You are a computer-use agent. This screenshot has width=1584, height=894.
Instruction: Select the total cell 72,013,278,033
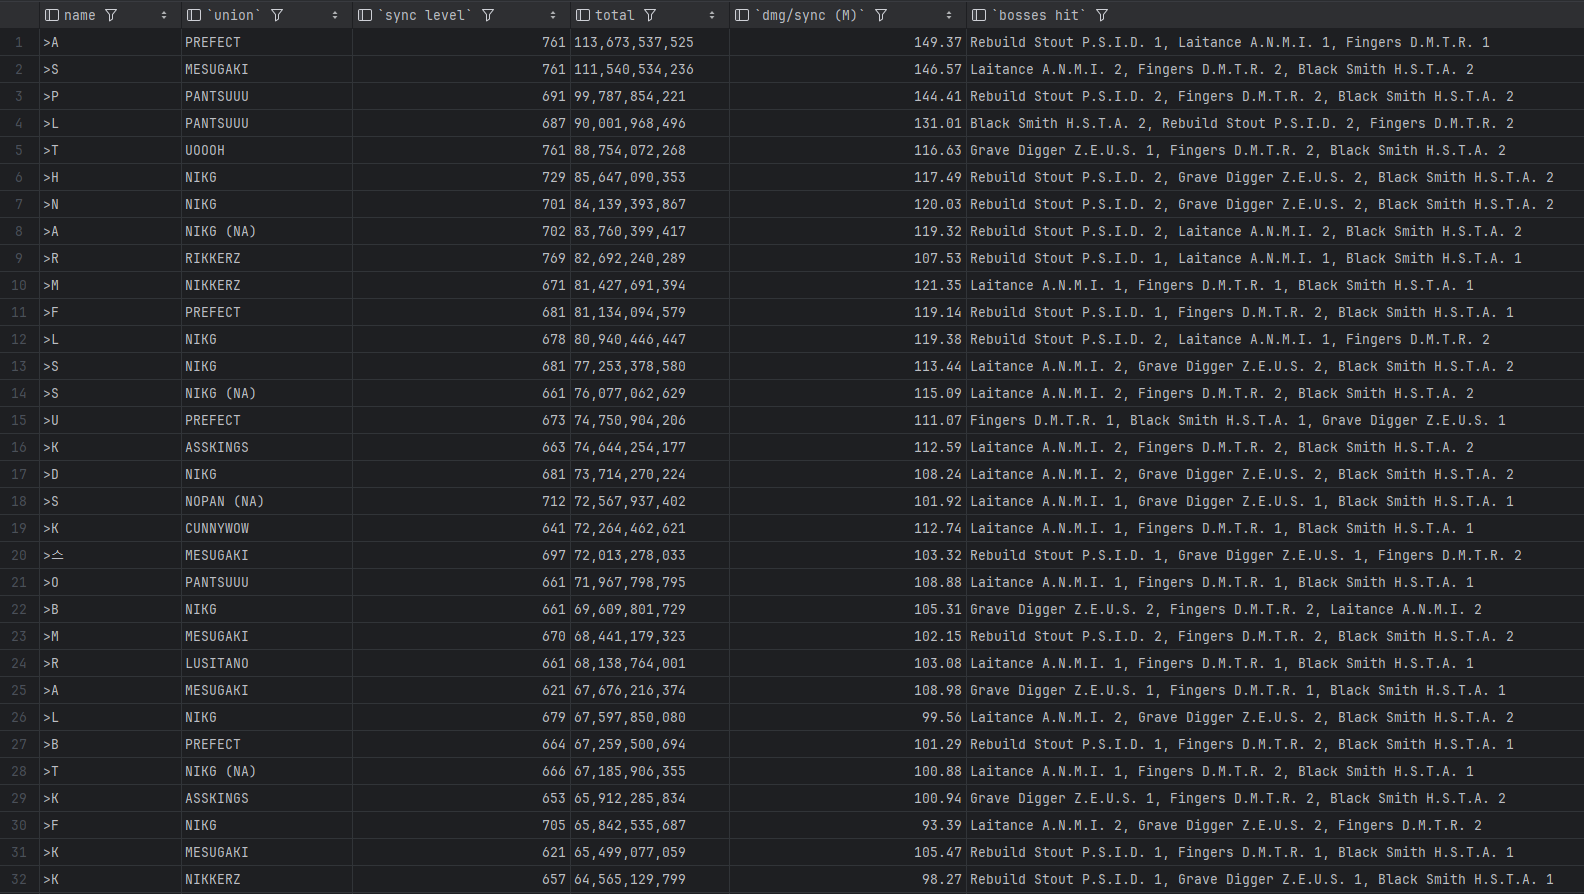click(650, 555)
